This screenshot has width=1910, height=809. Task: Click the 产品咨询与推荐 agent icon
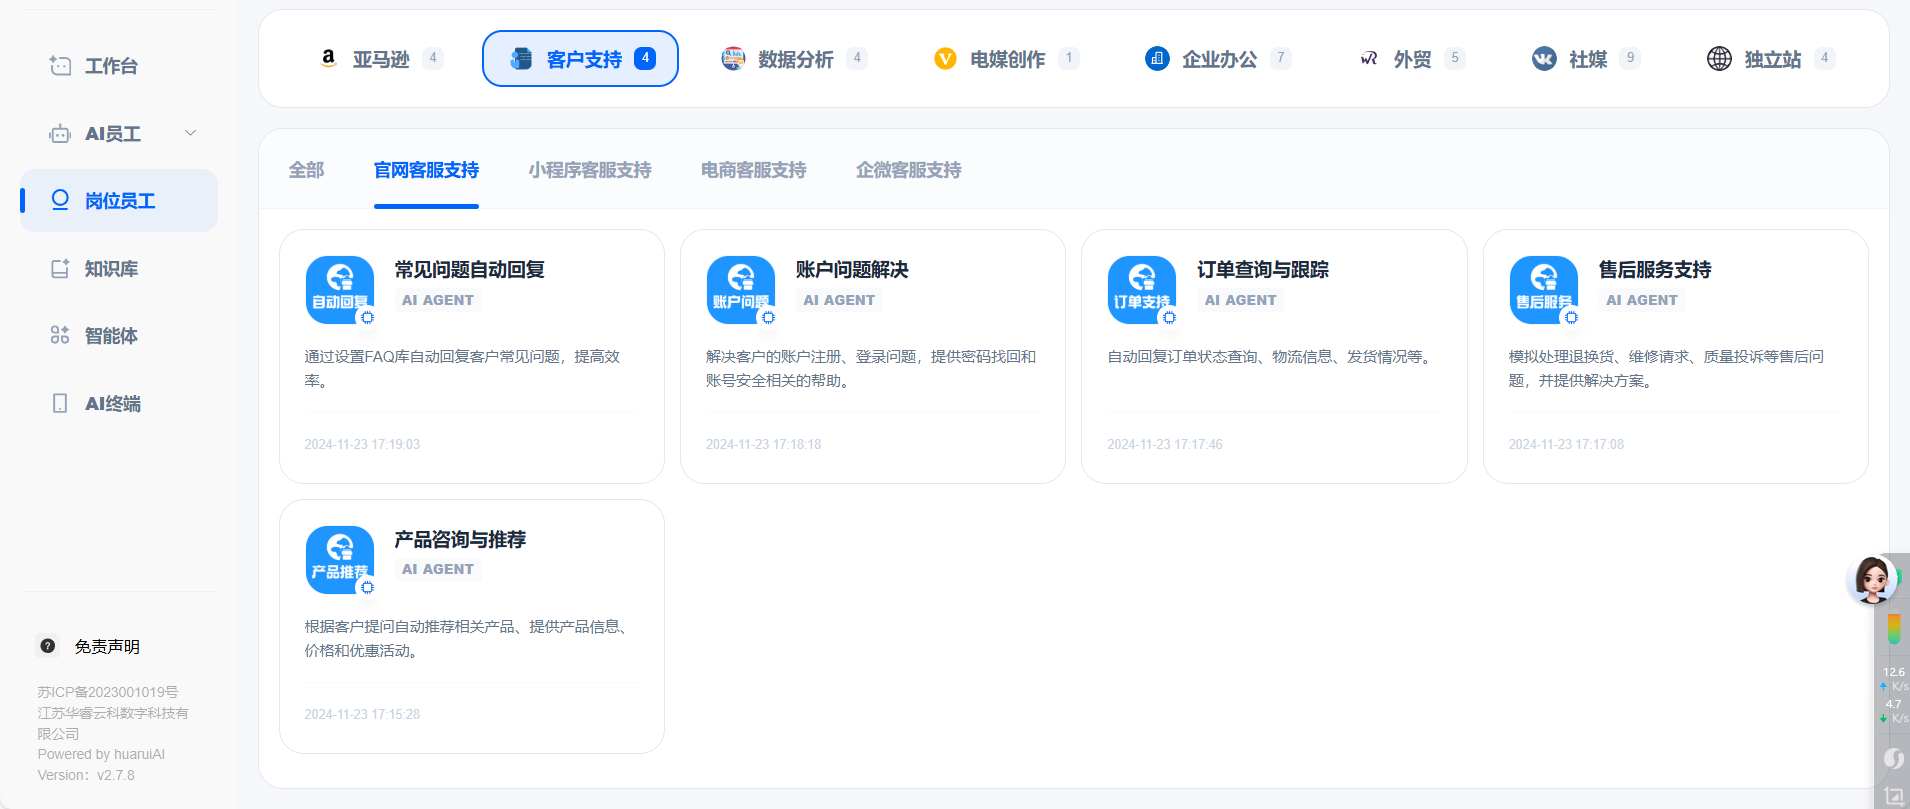340,559
